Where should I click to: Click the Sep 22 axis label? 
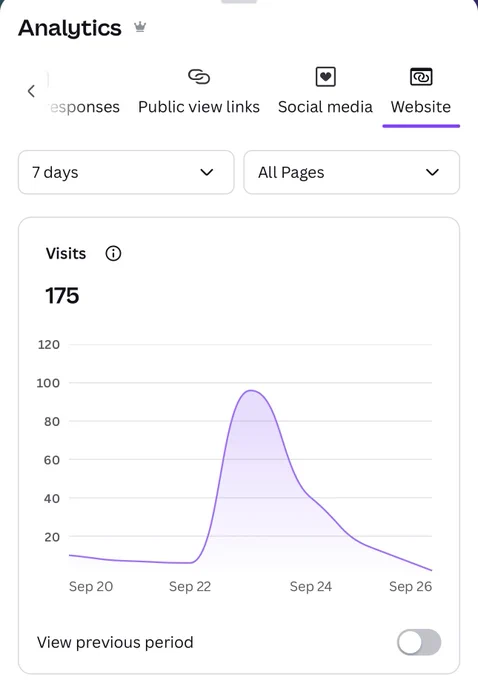click(190, 586)
